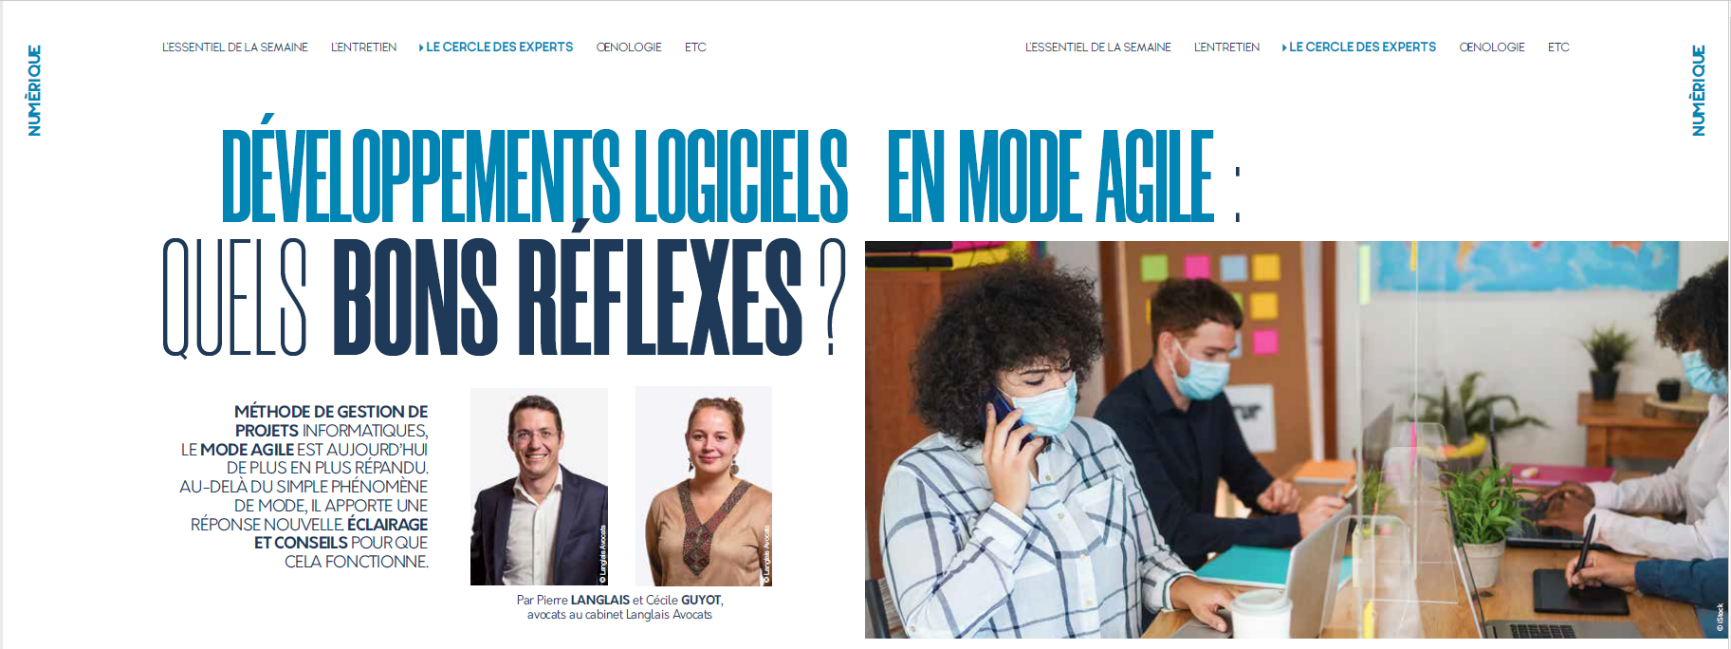Select L'ENTRETIEN in the left page header
This screenshot has height=649, width=1731.
364,47
